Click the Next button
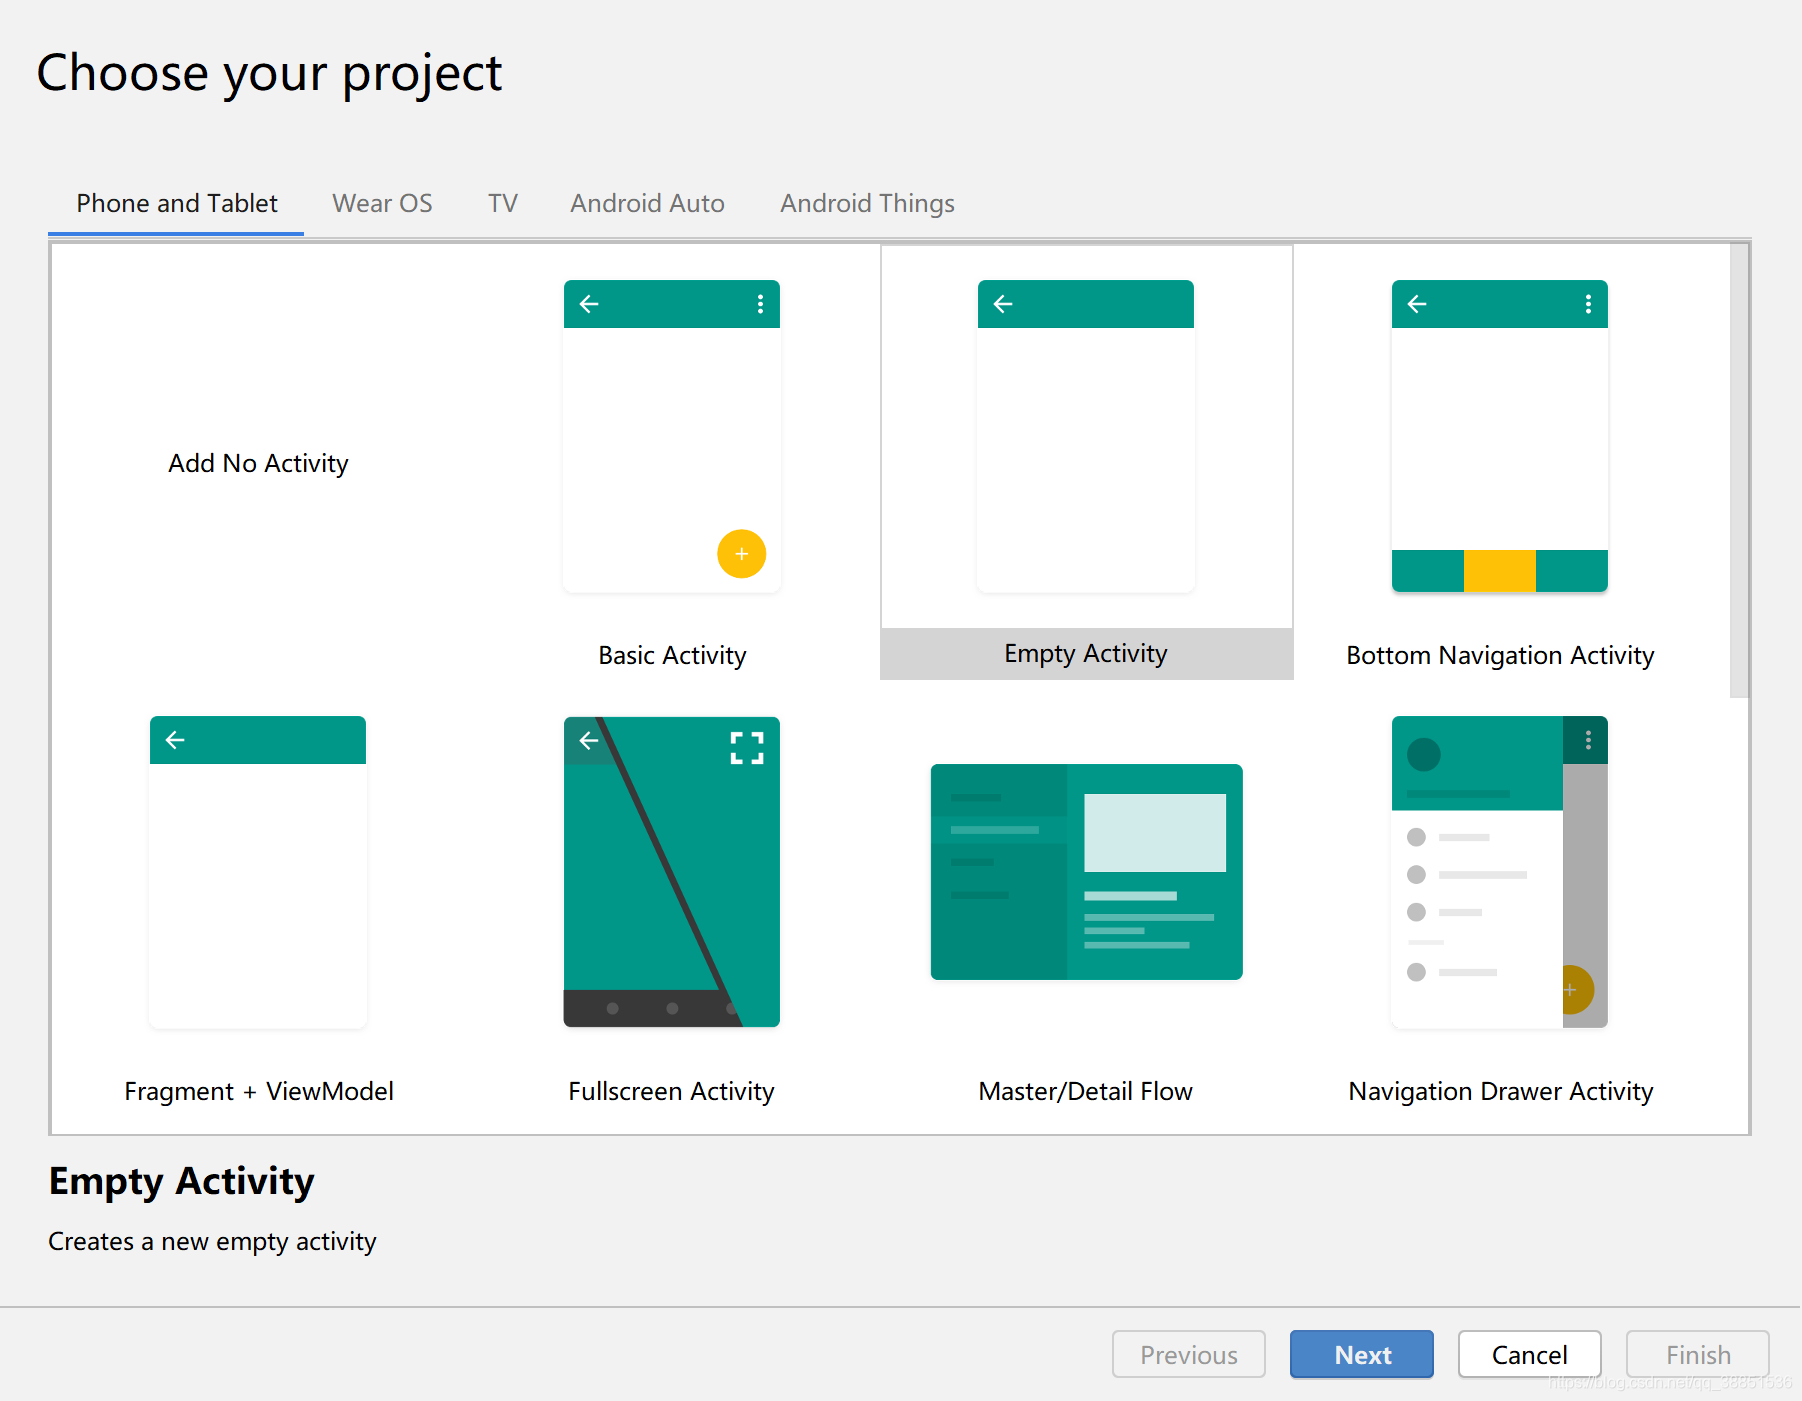Screen dimensions: 1802x1401 tap(1362, 1355)
